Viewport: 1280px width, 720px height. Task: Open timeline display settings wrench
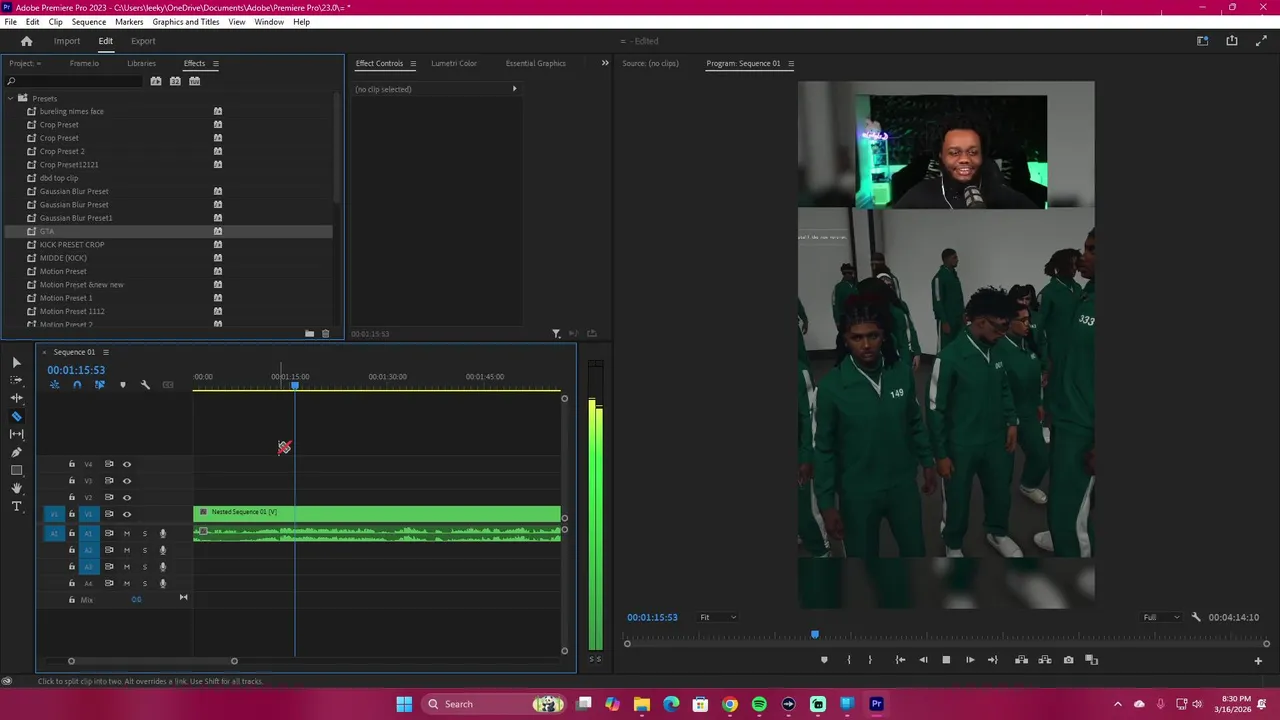click(145, 385)
